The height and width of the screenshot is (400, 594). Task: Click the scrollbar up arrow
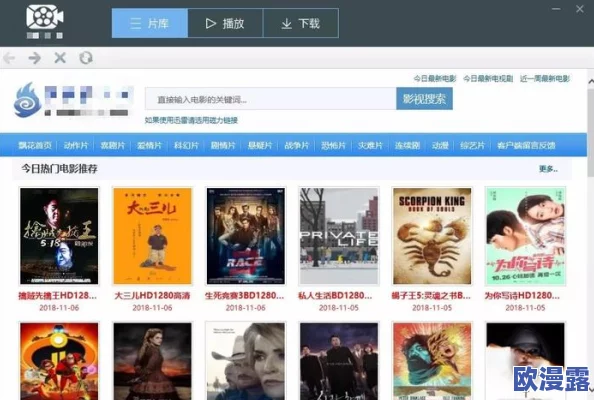click(591, 81)
